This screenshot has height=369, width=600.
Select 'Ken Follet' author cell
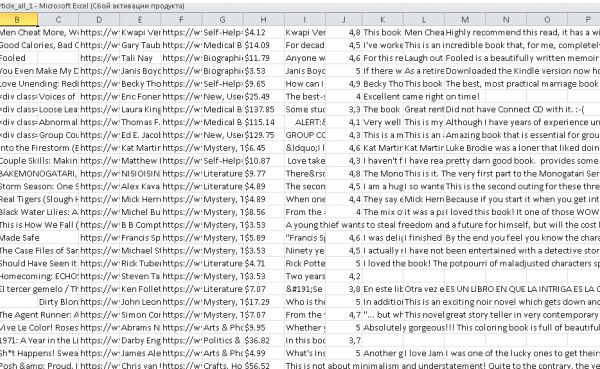(140, 289)
